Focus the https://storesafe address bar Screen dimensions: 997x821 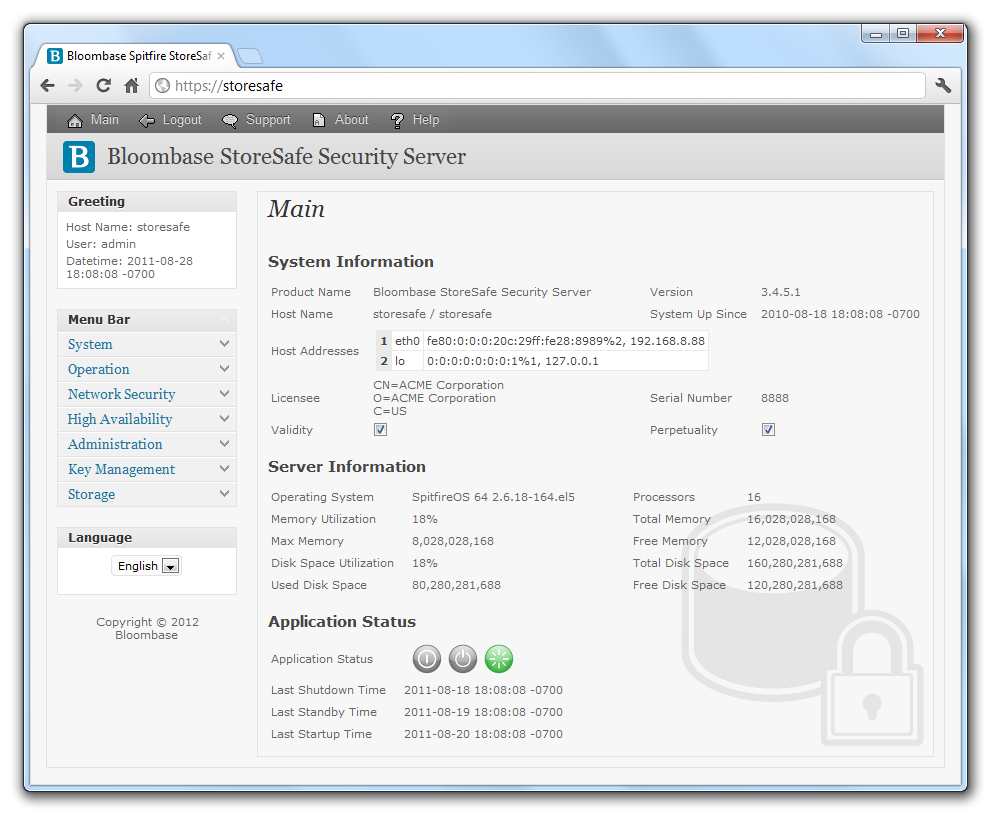pos(537,85)
